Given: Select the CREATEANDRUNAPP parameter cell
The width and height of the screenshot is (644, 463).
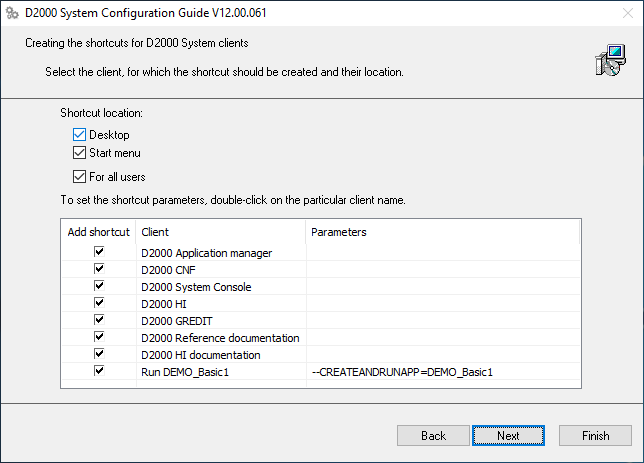Looking at the screenshot, I should pyautogui.click(x=403, y=372).
